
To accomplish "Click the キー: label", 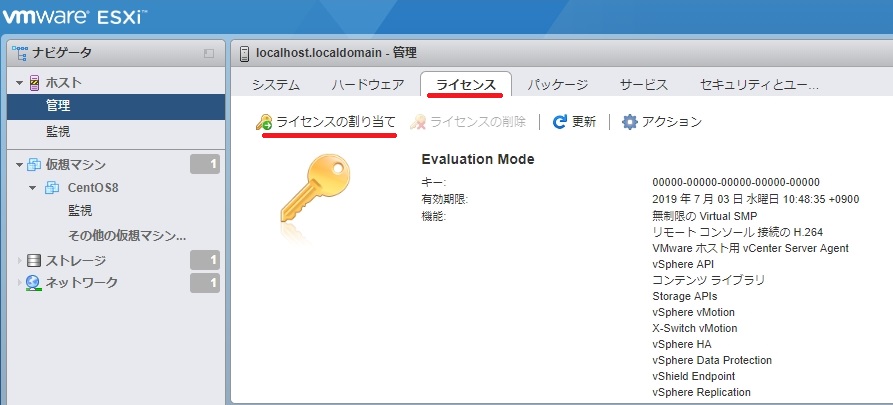I will click(433, 182).
